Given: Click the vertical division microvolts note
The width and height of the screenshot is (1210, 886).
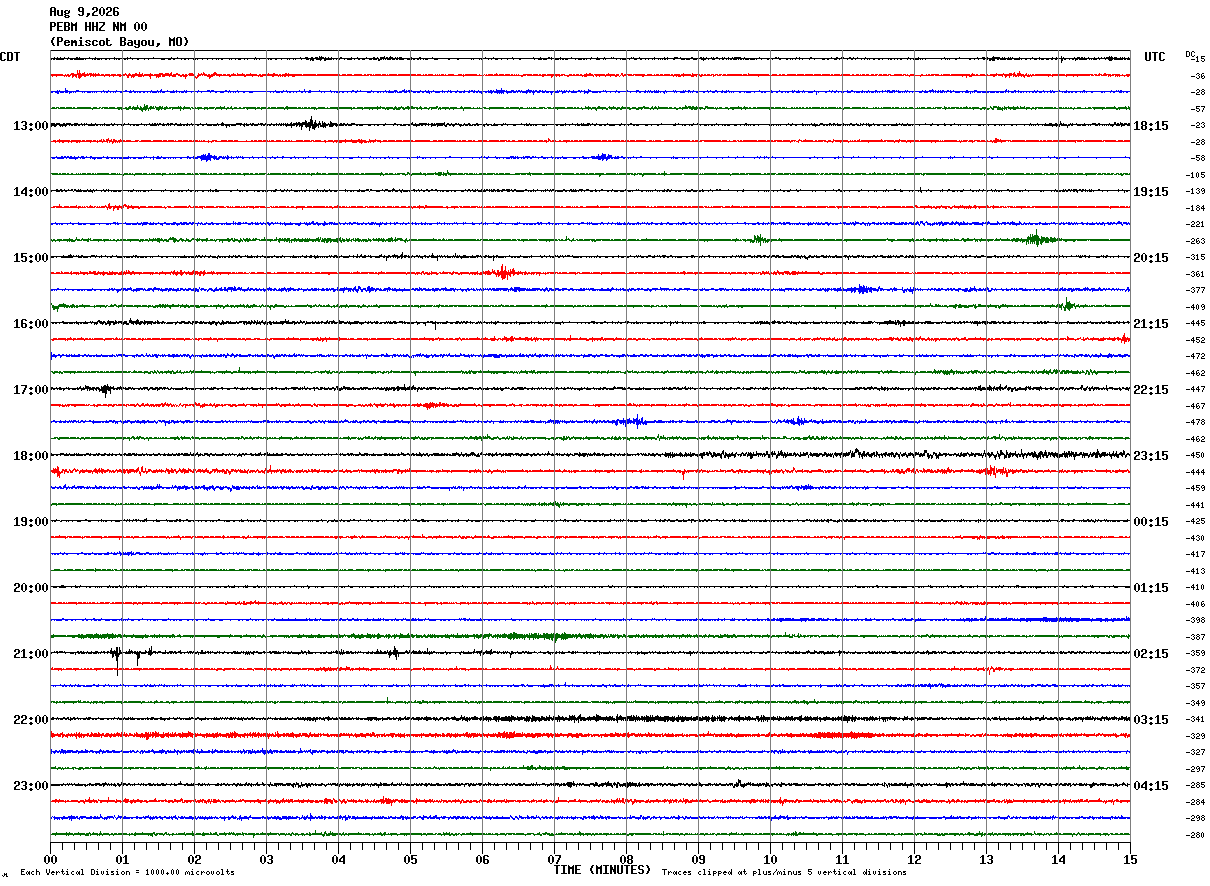Looking at the screenshot, I should [x=127, y=873].
